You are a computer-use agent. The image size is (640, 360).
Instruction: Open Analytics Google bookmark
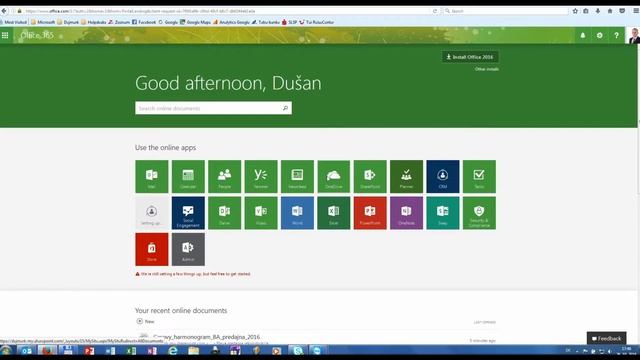click(x=231, y=22)
